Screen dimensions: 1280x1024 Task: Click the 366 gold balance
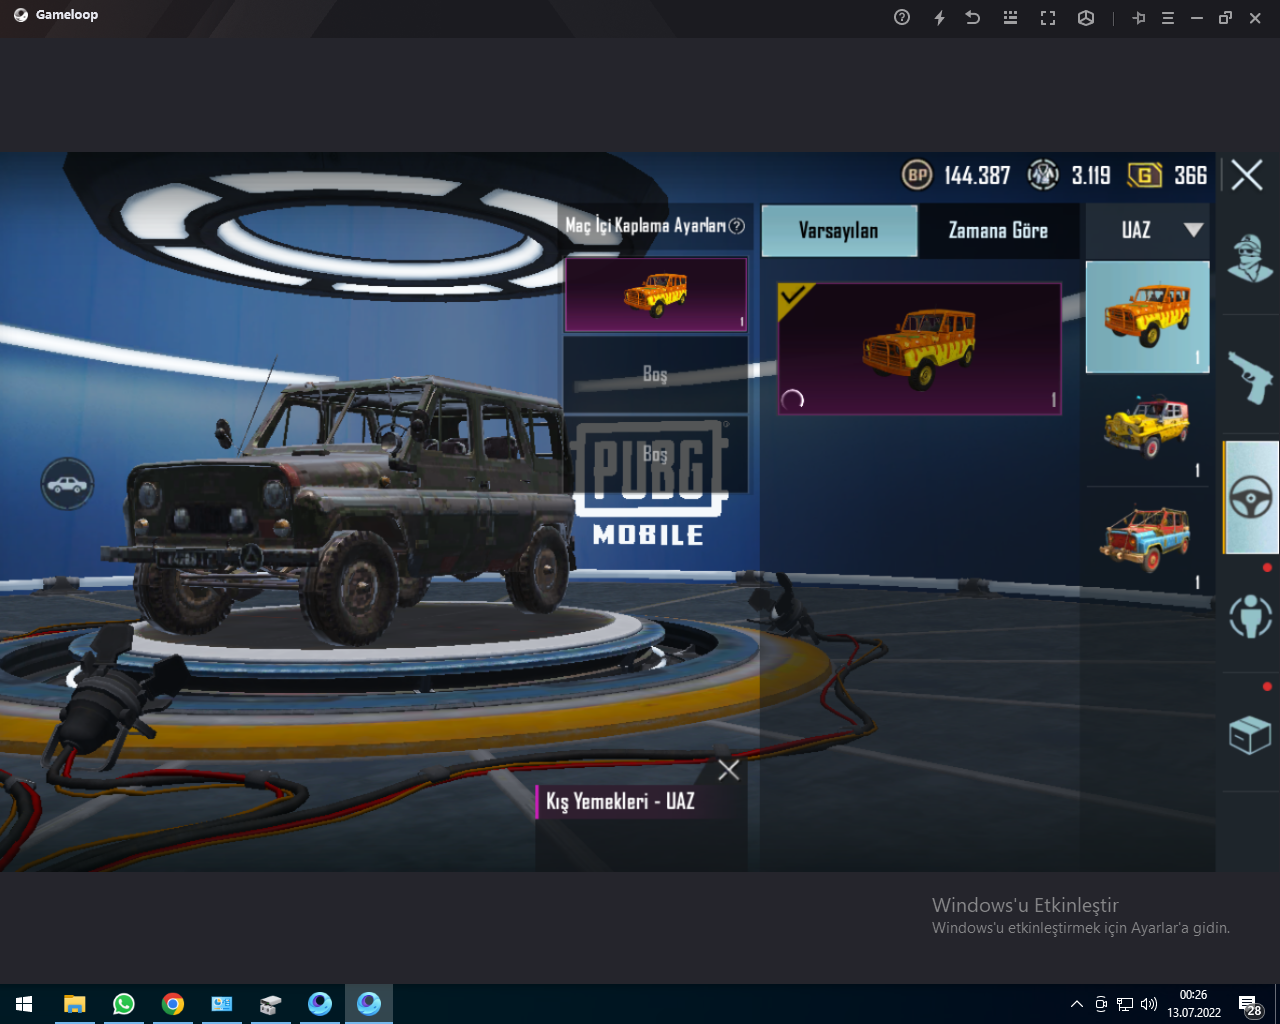pyautogui.click(x=1190, y=176)
